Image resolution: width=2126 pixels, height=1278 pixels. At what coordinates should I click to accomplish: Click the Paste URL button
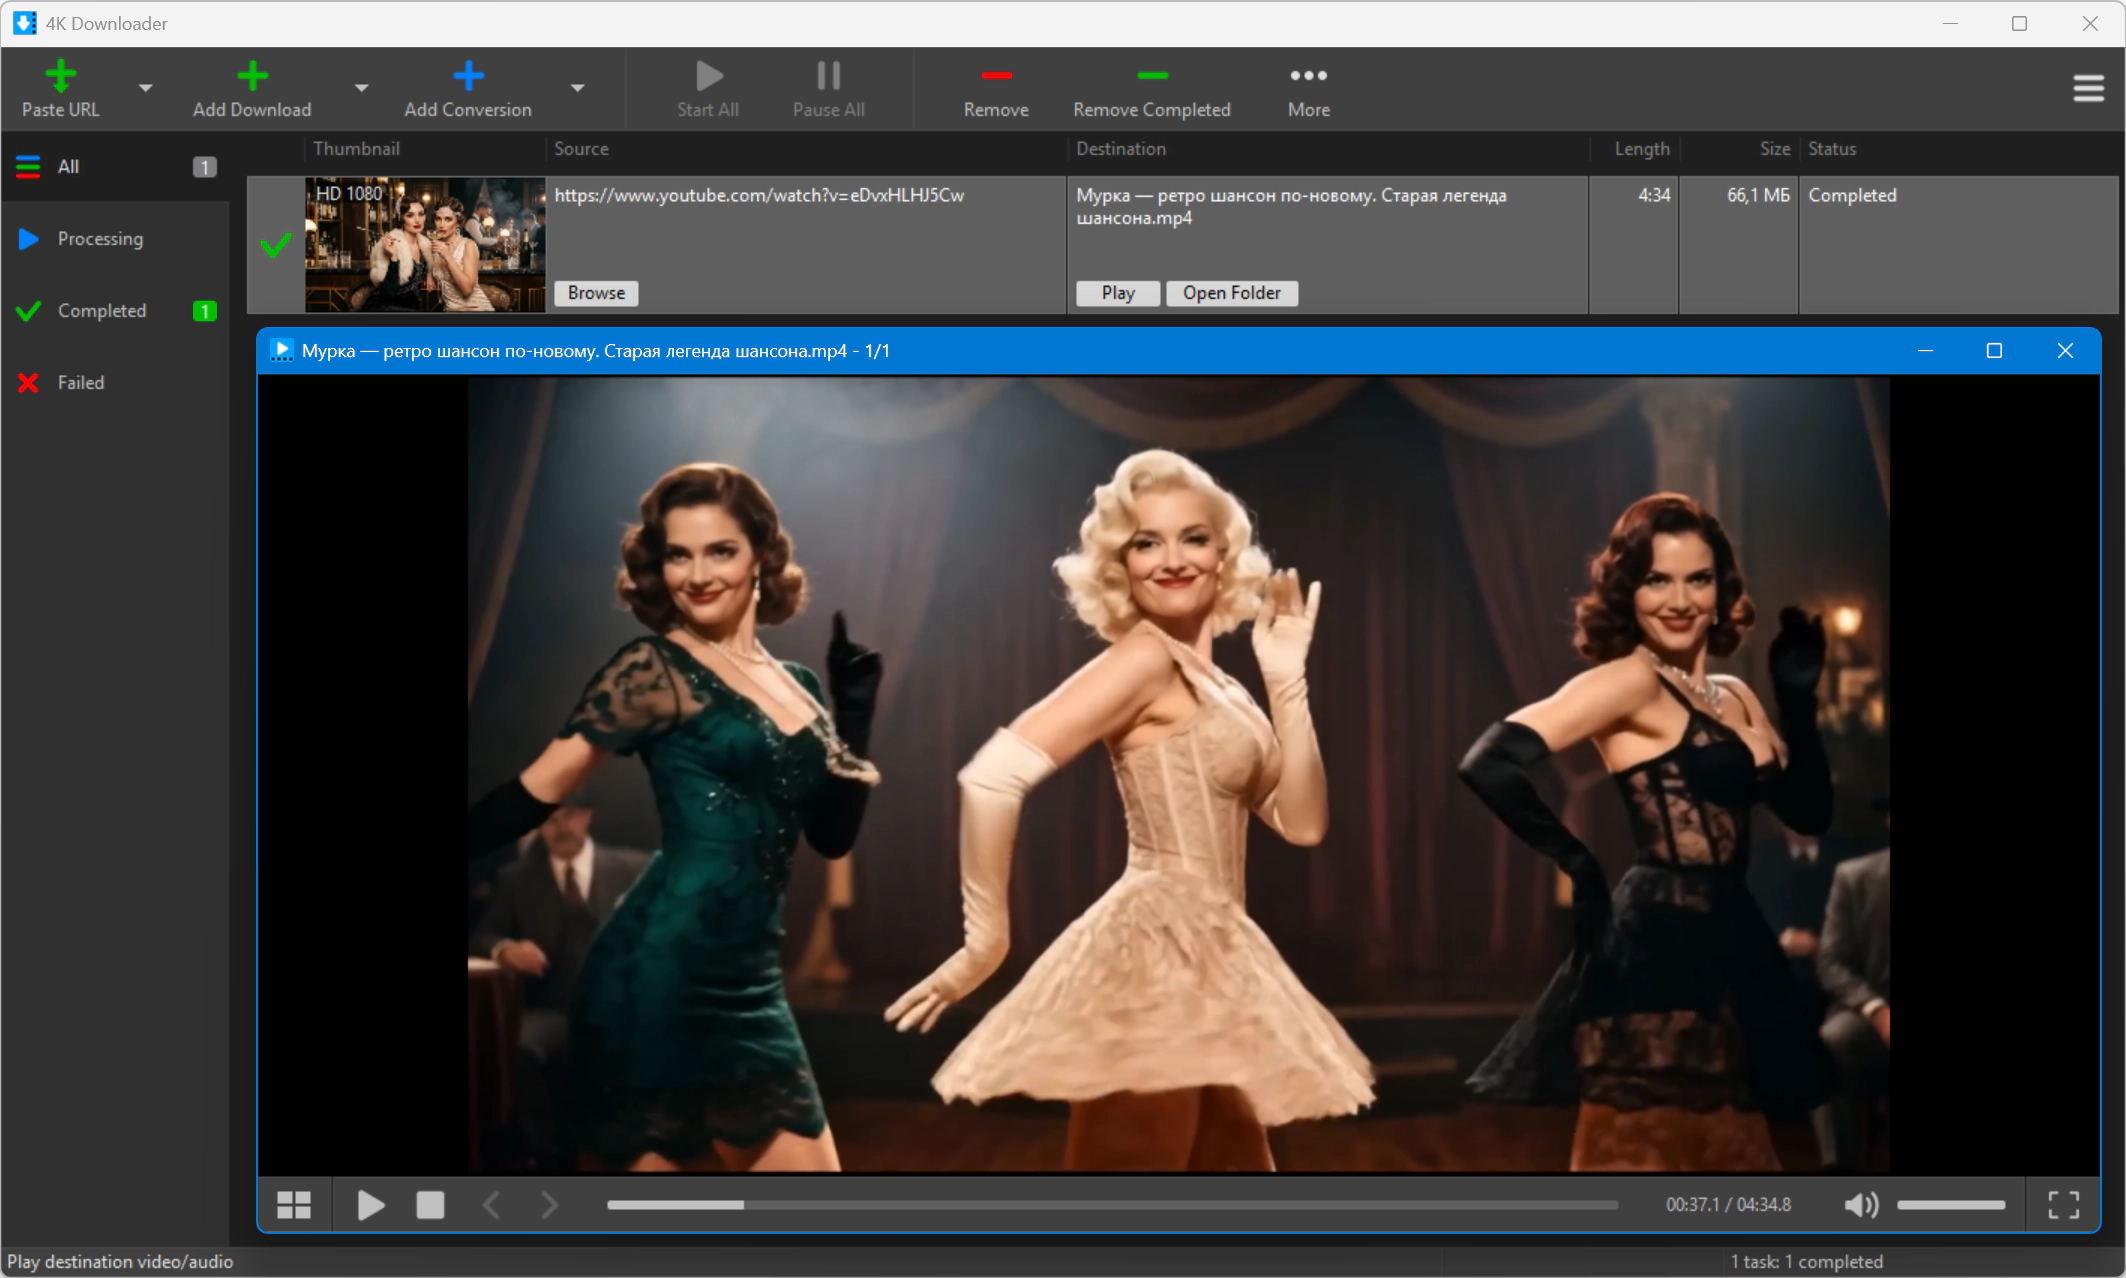point(60,89)
